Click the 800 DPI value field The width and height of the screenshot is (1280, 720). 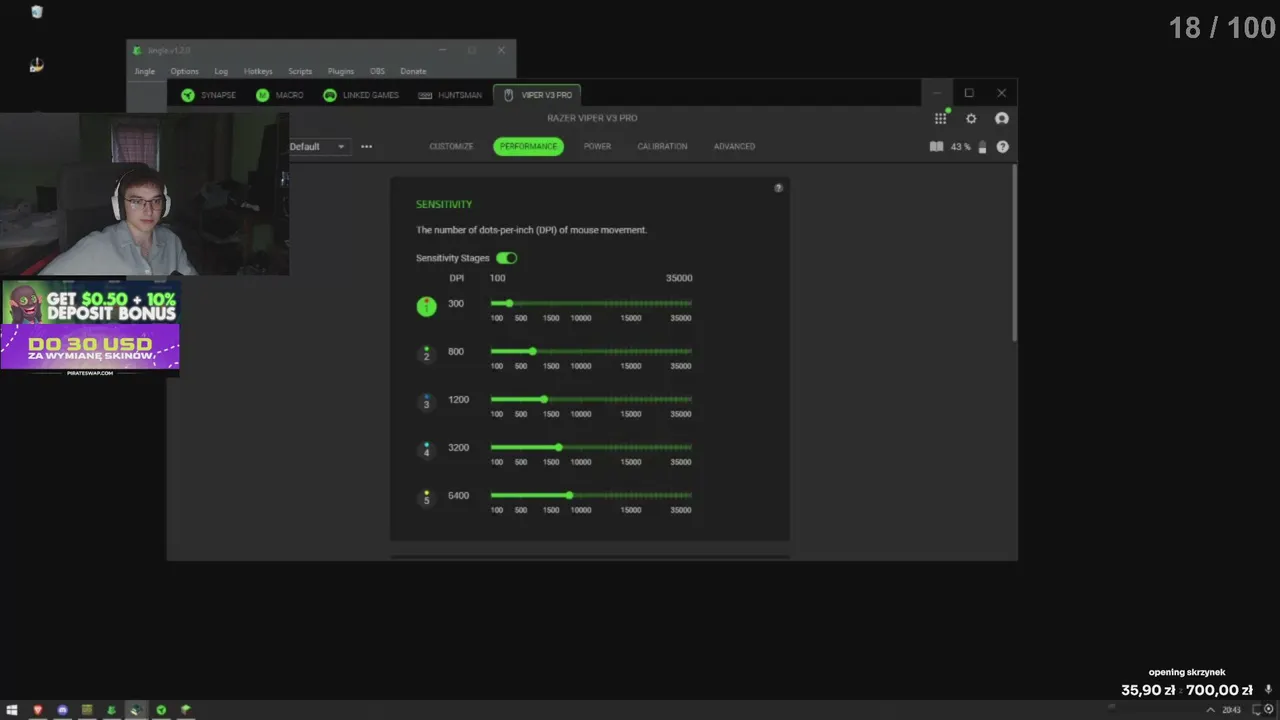point(456,351)
